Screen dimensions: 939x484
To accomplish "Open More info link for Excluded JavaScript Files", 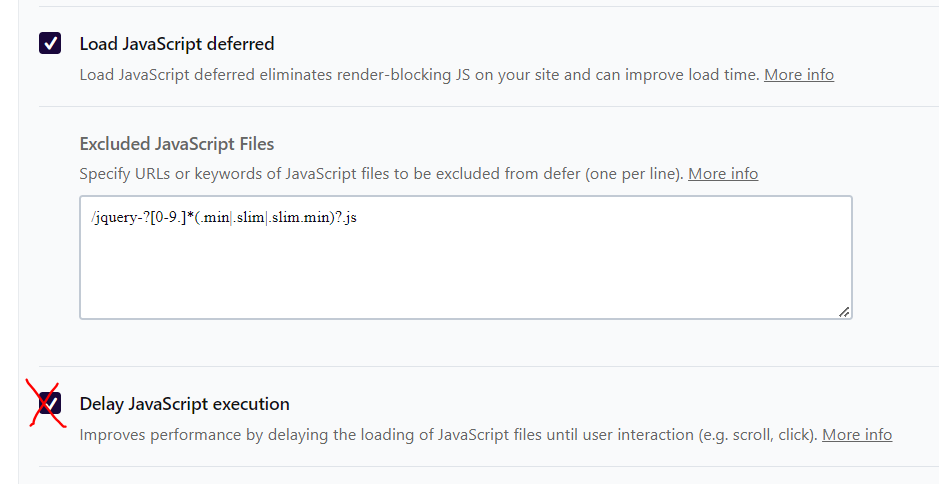I will [x=723, y=174].
